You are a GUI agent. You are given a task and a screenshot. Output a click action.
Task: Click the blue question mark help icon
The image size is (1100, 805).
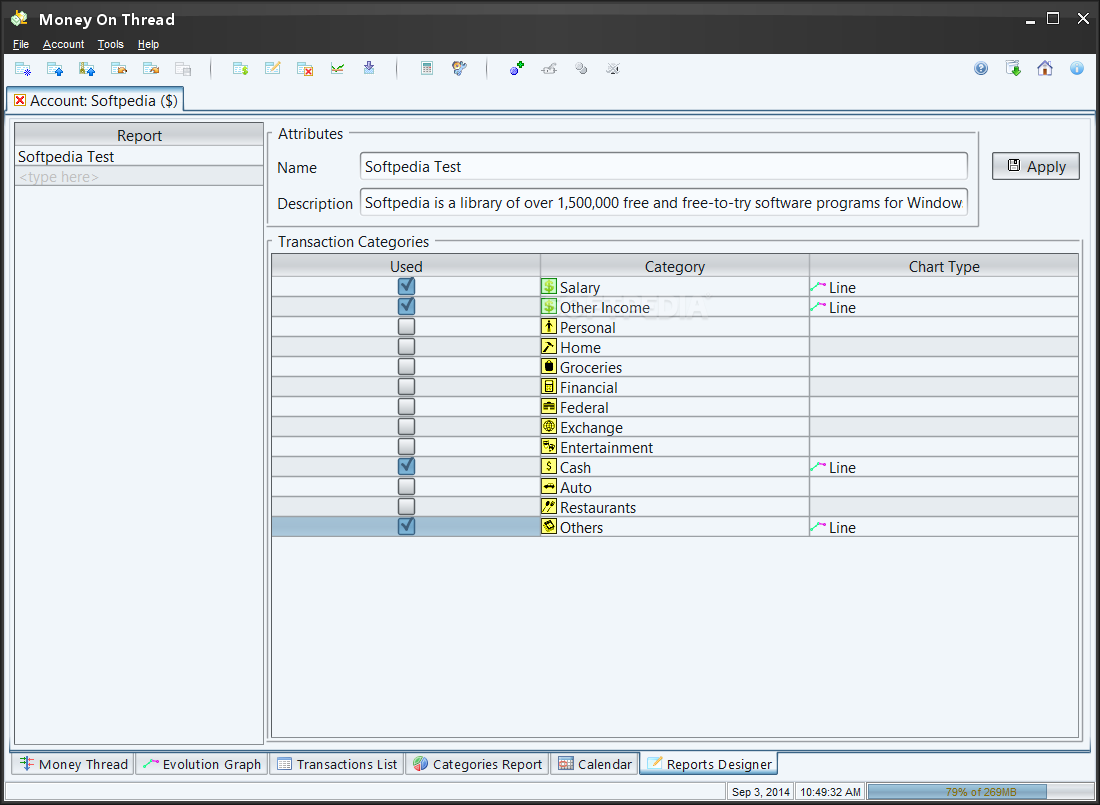(981, 69)
